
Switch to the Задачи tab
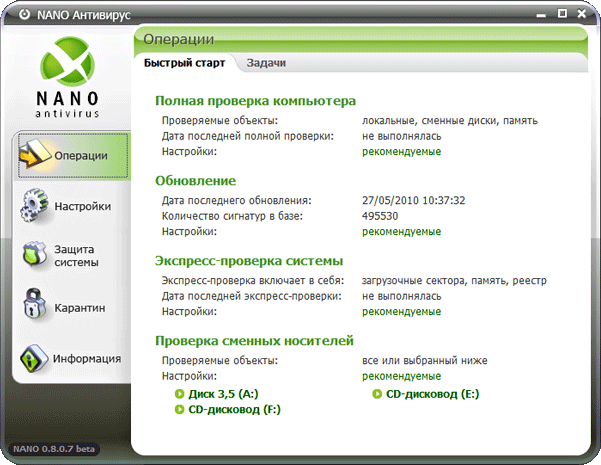click(266, 62)
